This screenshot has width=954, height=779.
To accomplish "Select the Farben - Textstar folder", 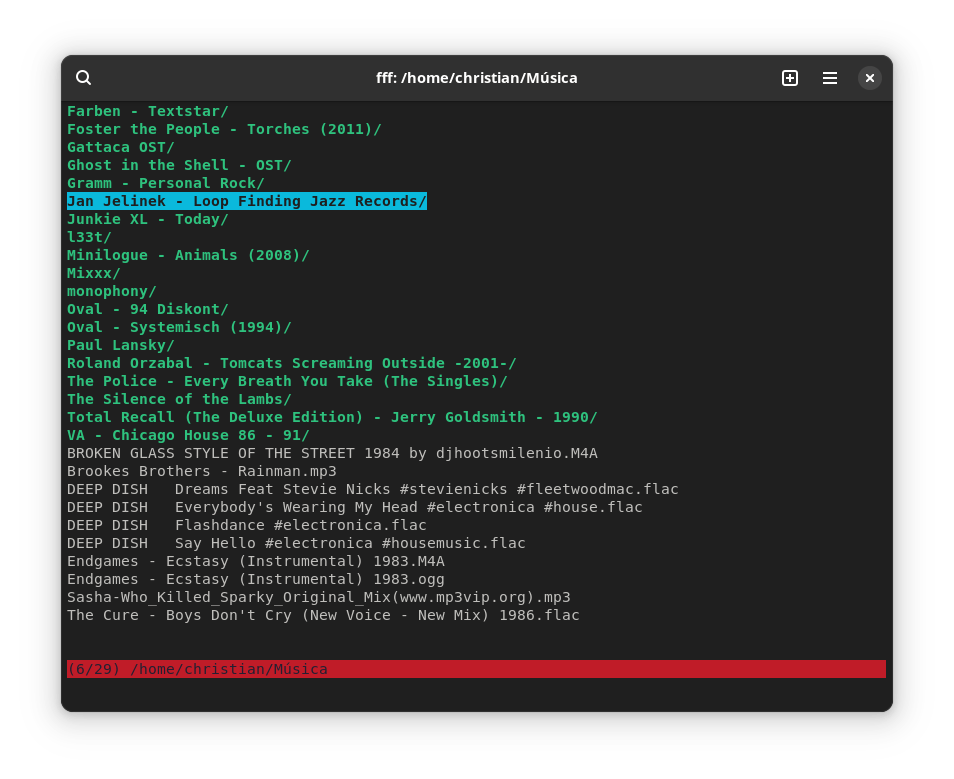I will tap(148, 111).
